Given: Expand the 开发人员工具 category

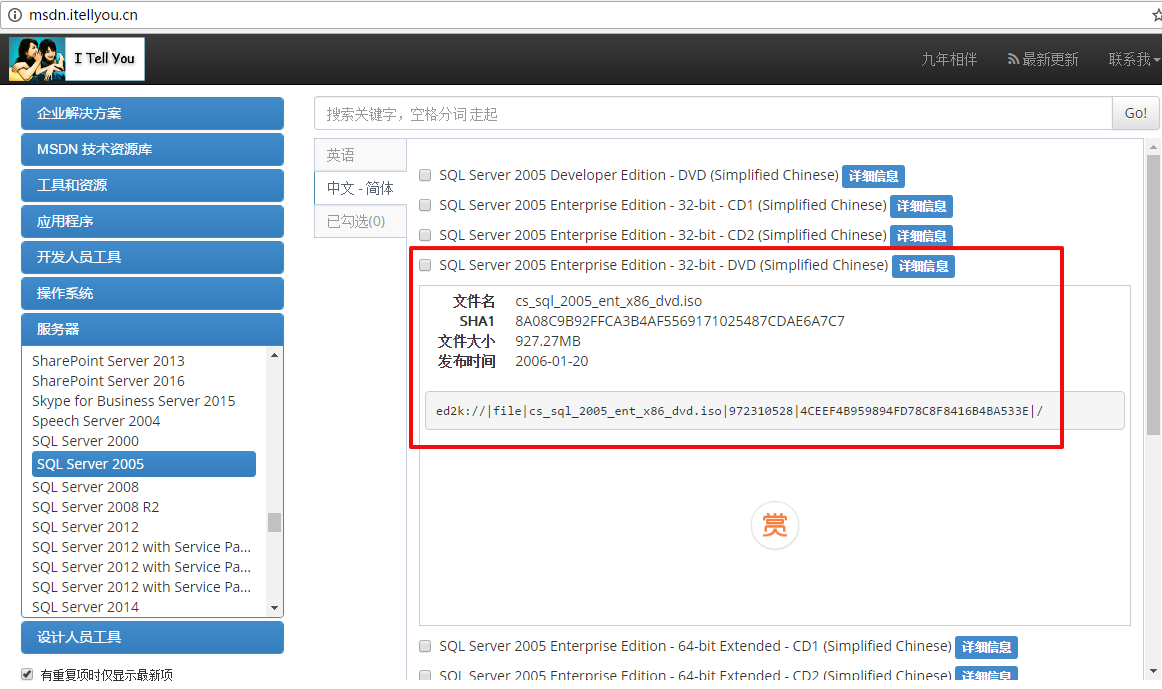Looking at the screenshot, I should [x=153, y=257].
